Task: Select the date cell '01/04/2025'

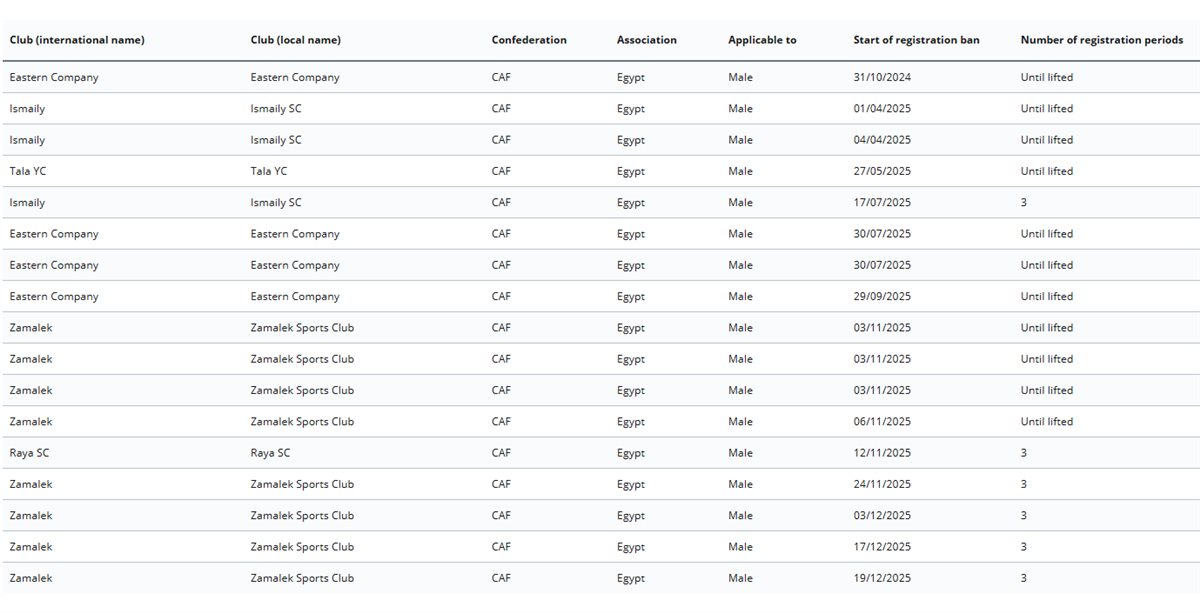Action: [882, 108]
